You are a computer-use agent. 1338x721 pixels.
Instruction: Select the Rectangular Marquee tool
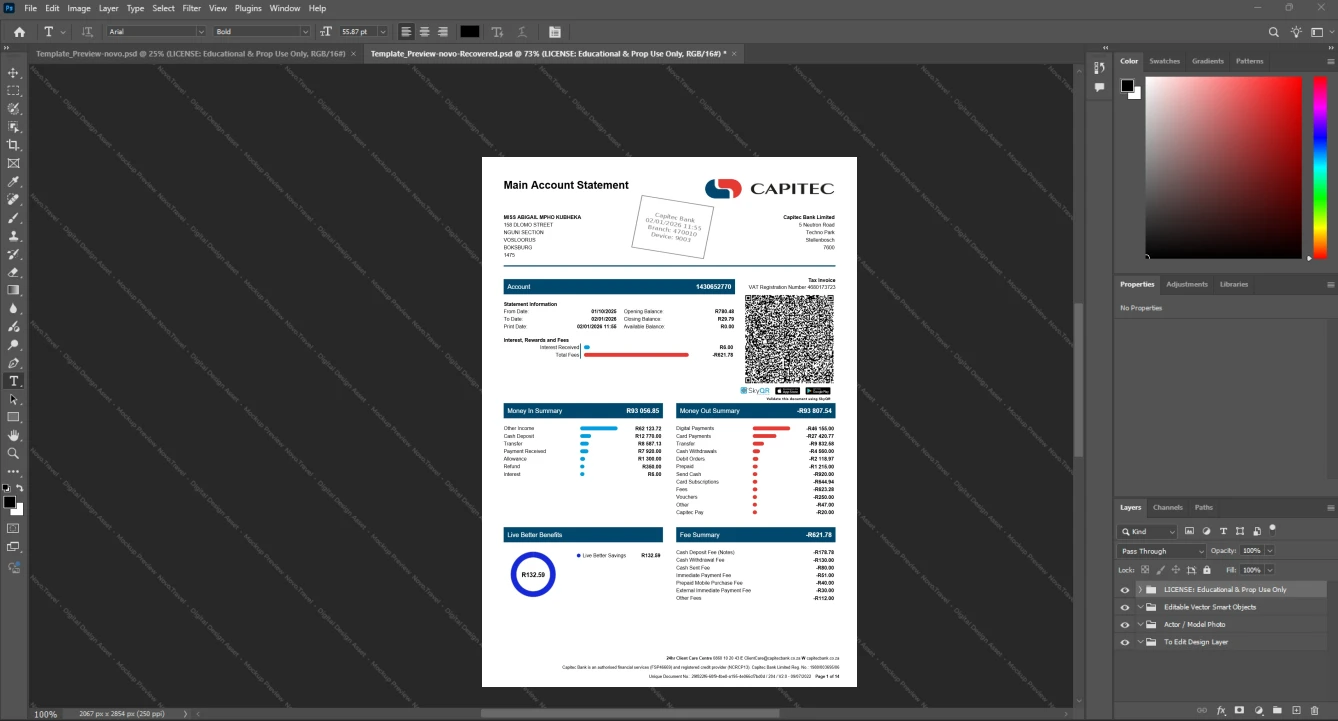14,91
